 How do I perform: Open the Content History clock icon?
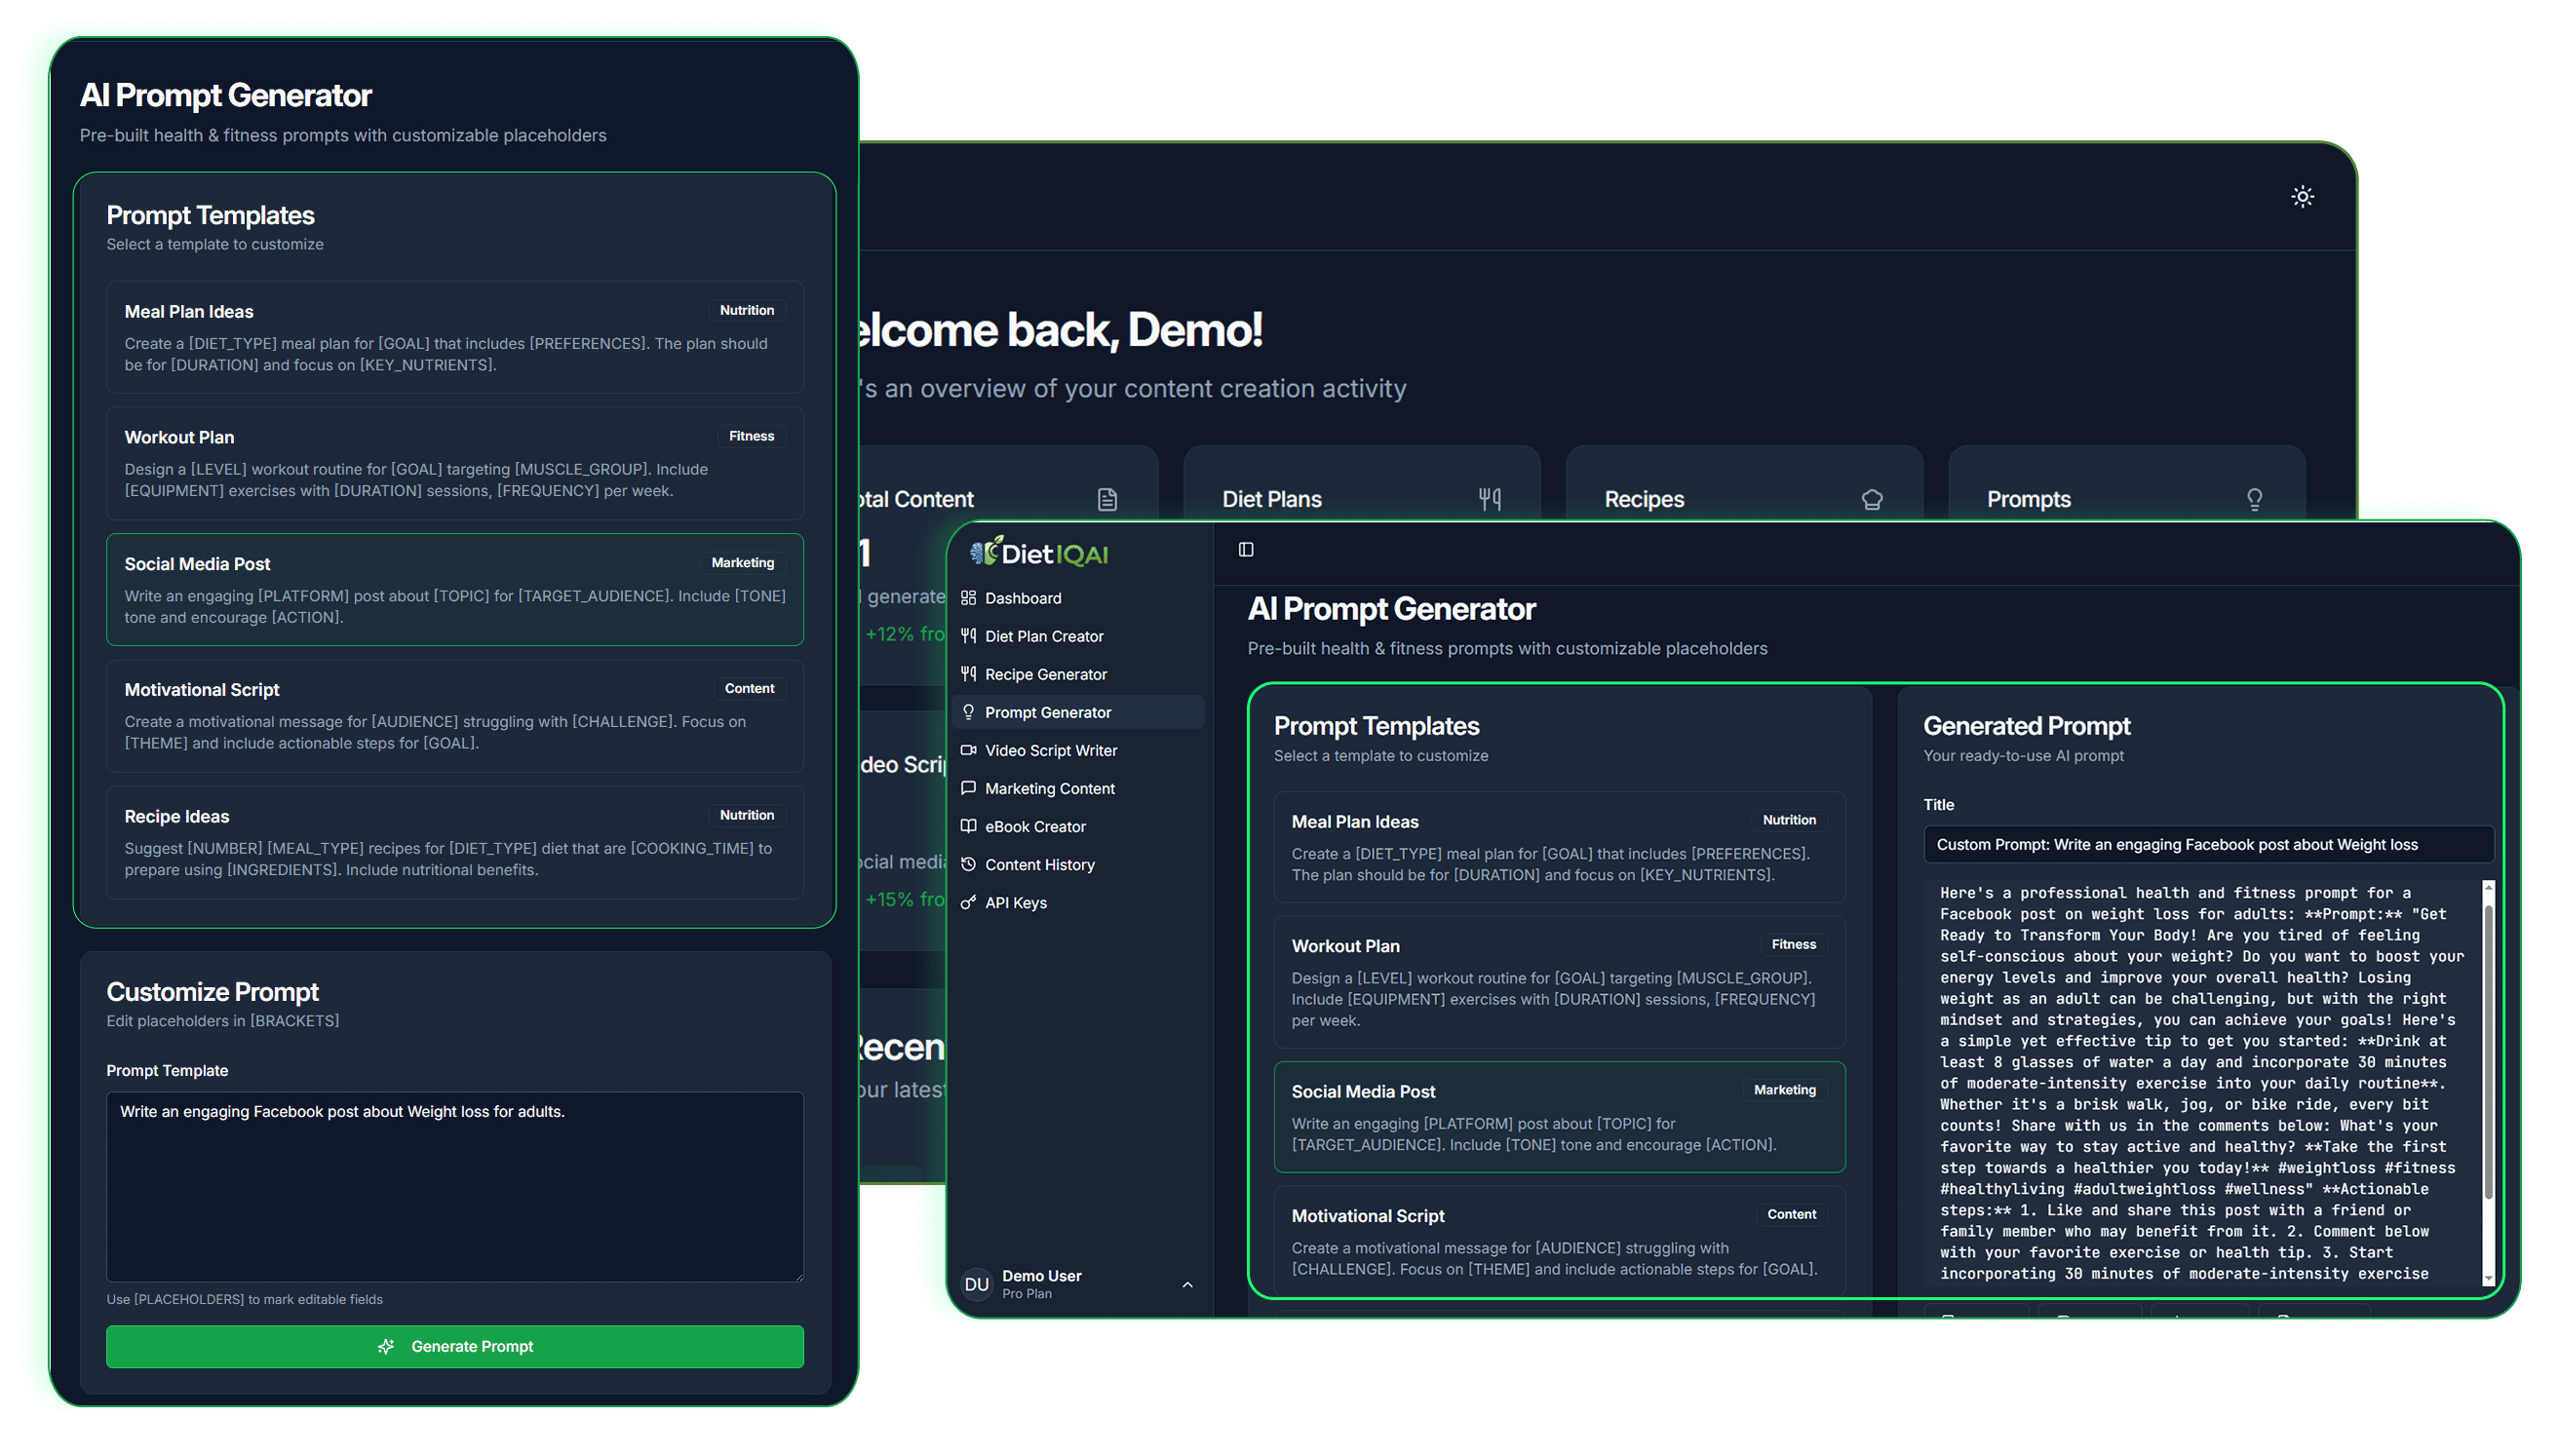coord(969,864)
